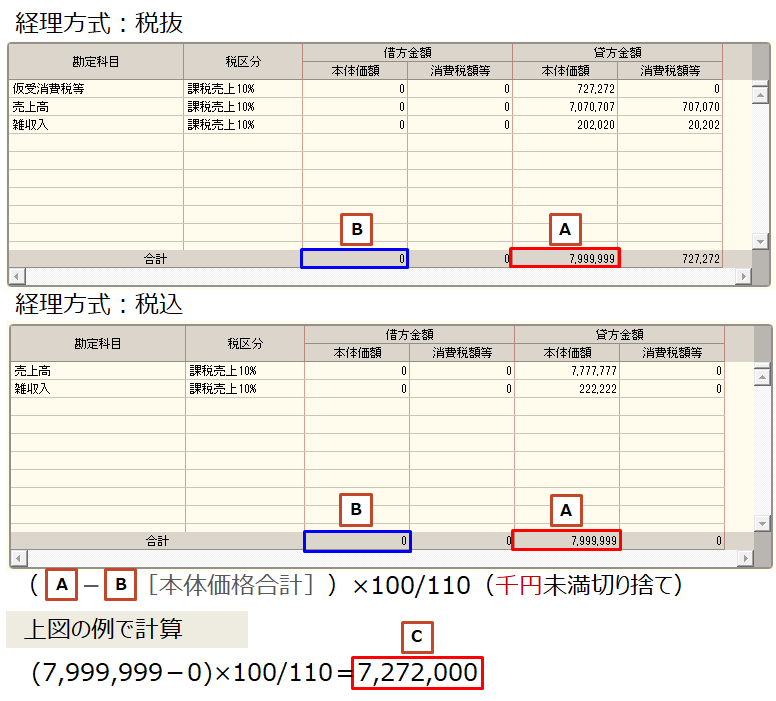Image resolution: width=776 pixels, height=701 pixels.
Task: Select the 仮受消費税等 row in the 税抜 table
Action: pos(95,89)
